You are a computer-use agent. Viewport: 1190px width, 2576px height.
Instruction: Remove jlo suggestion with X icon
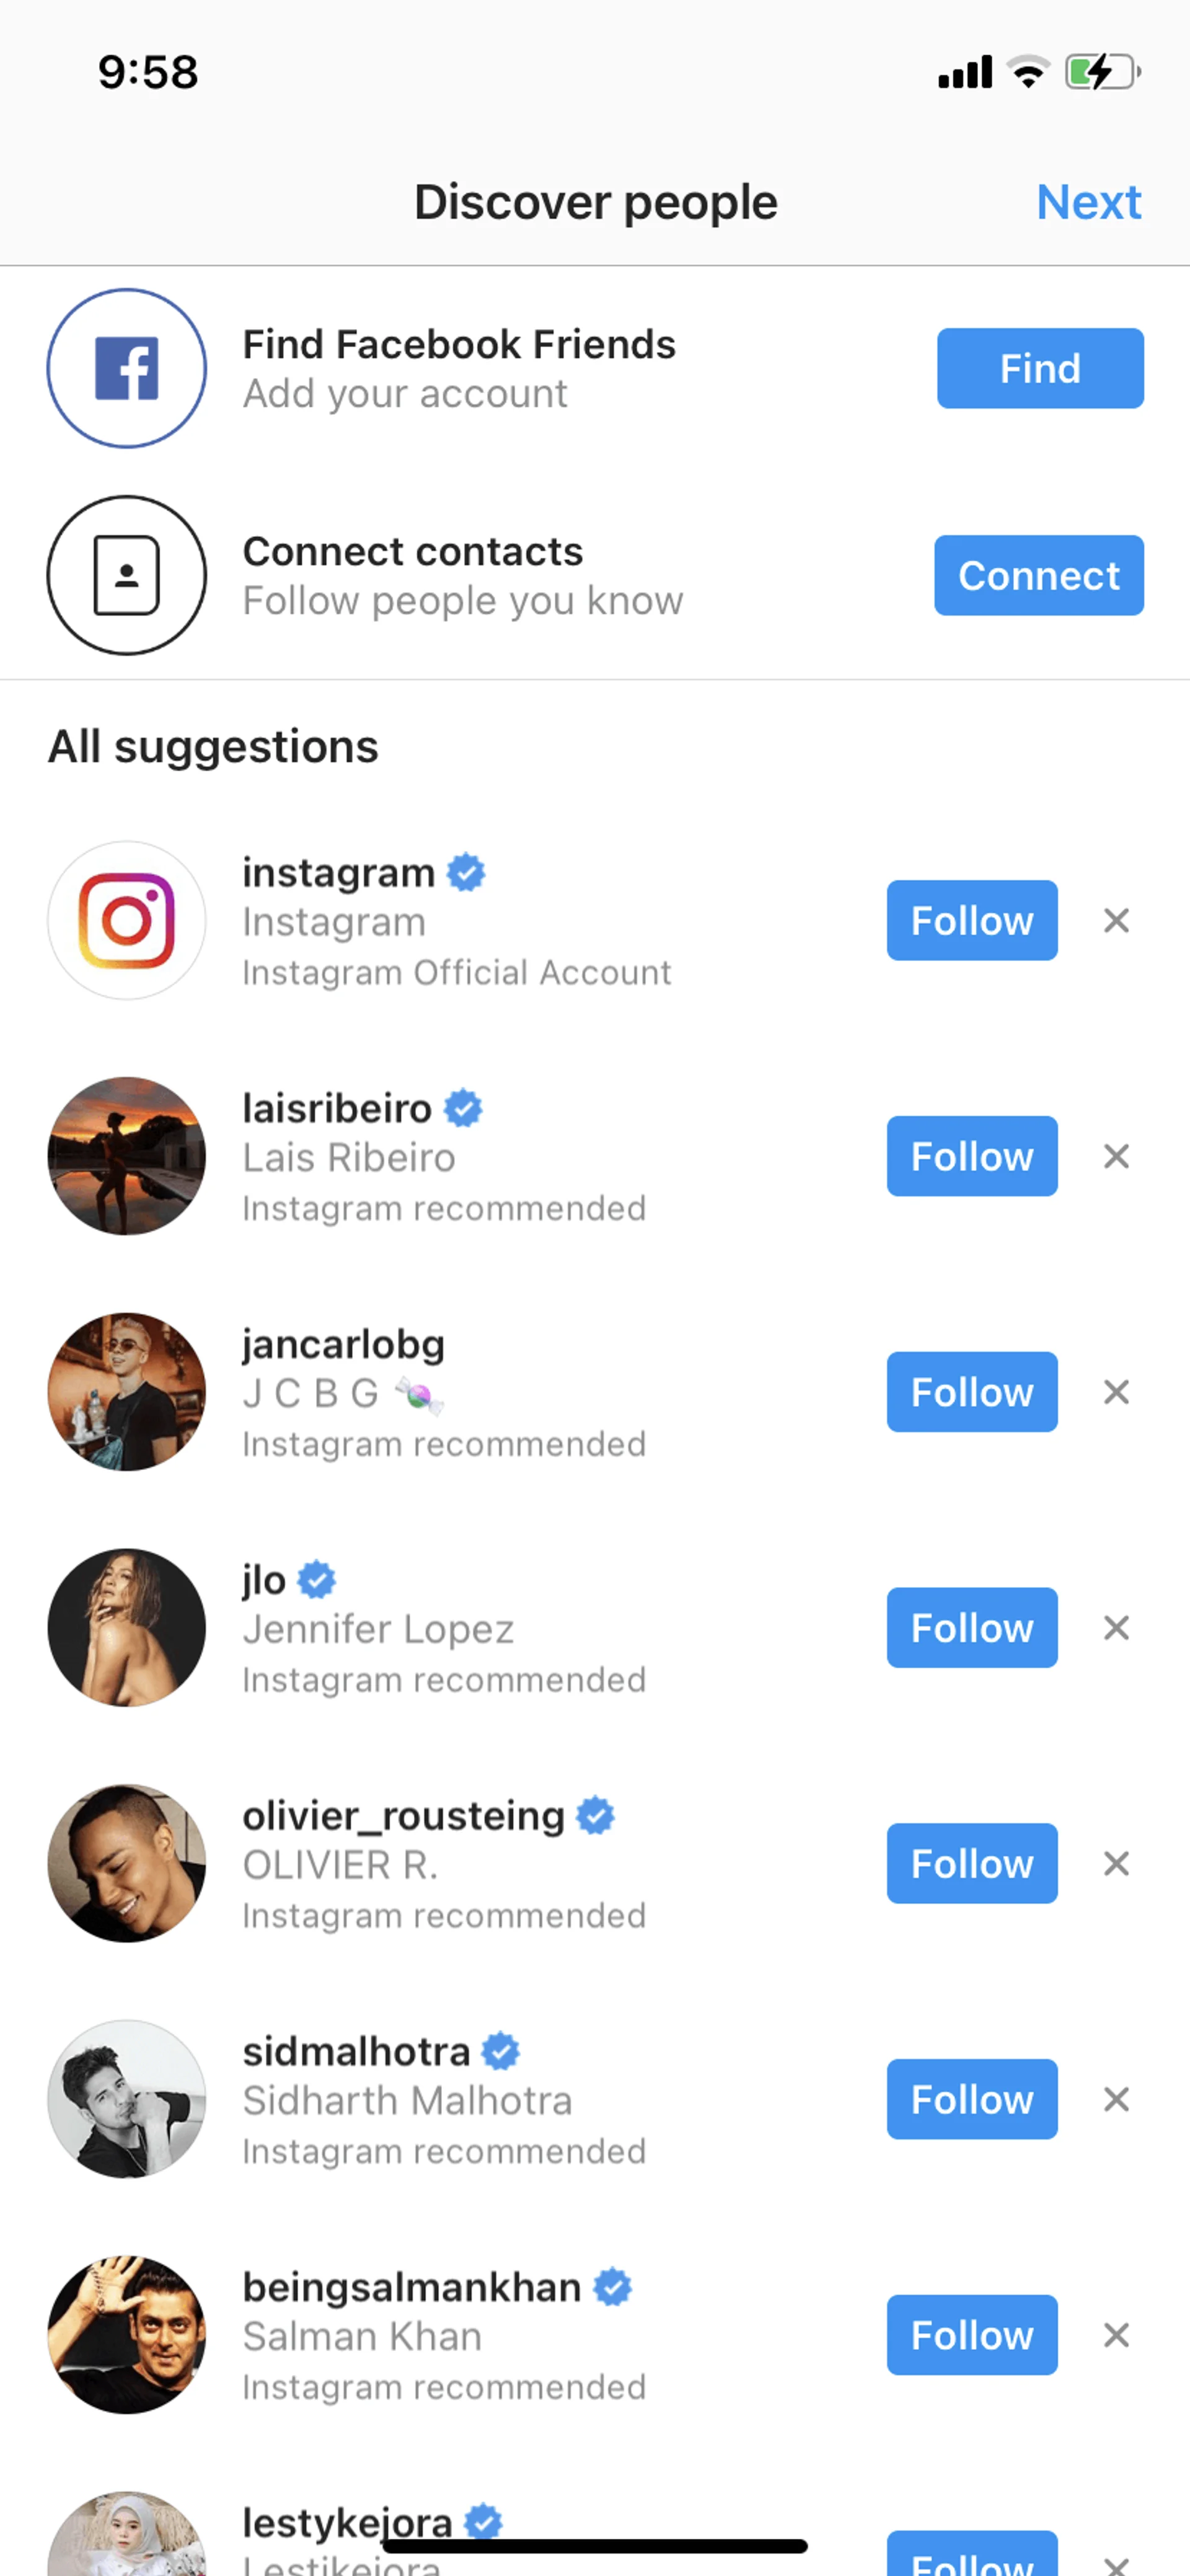click(1116, 1628)
